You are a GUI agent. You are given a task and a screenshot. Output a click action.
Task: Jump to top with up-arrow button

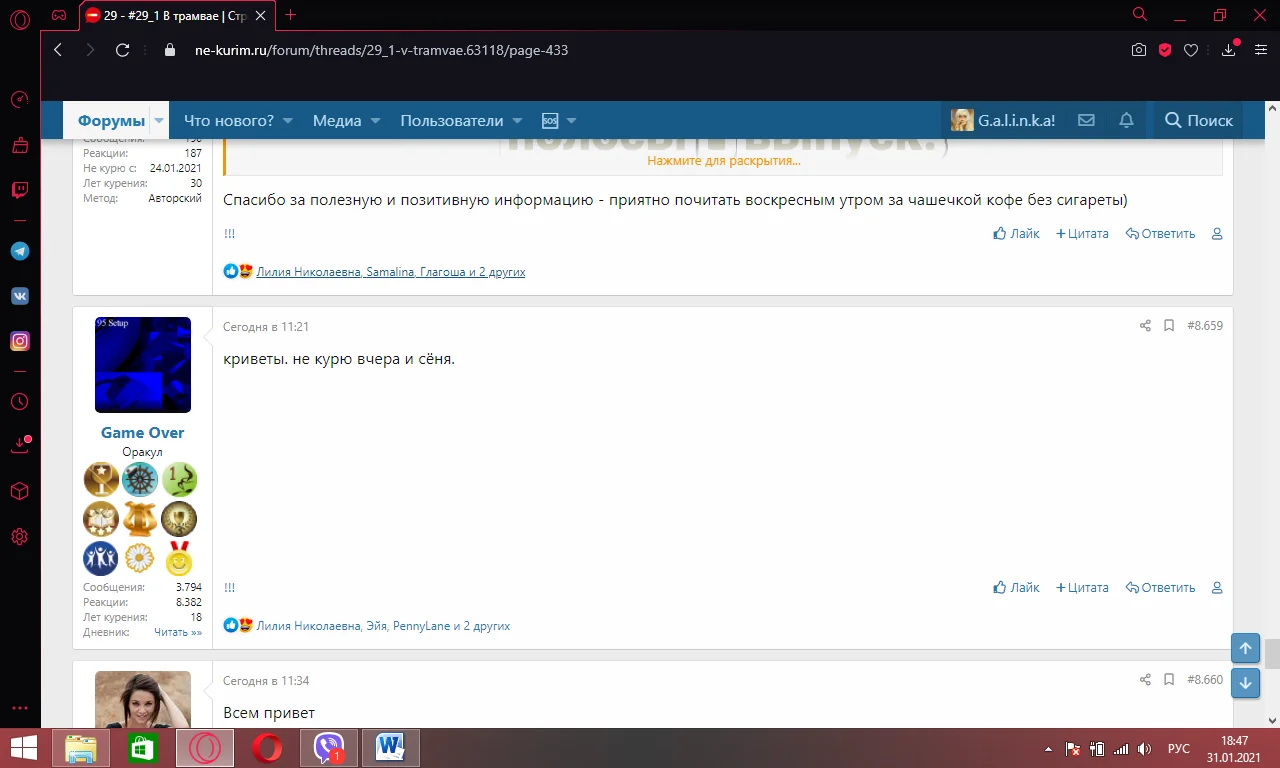point(1245,648)
